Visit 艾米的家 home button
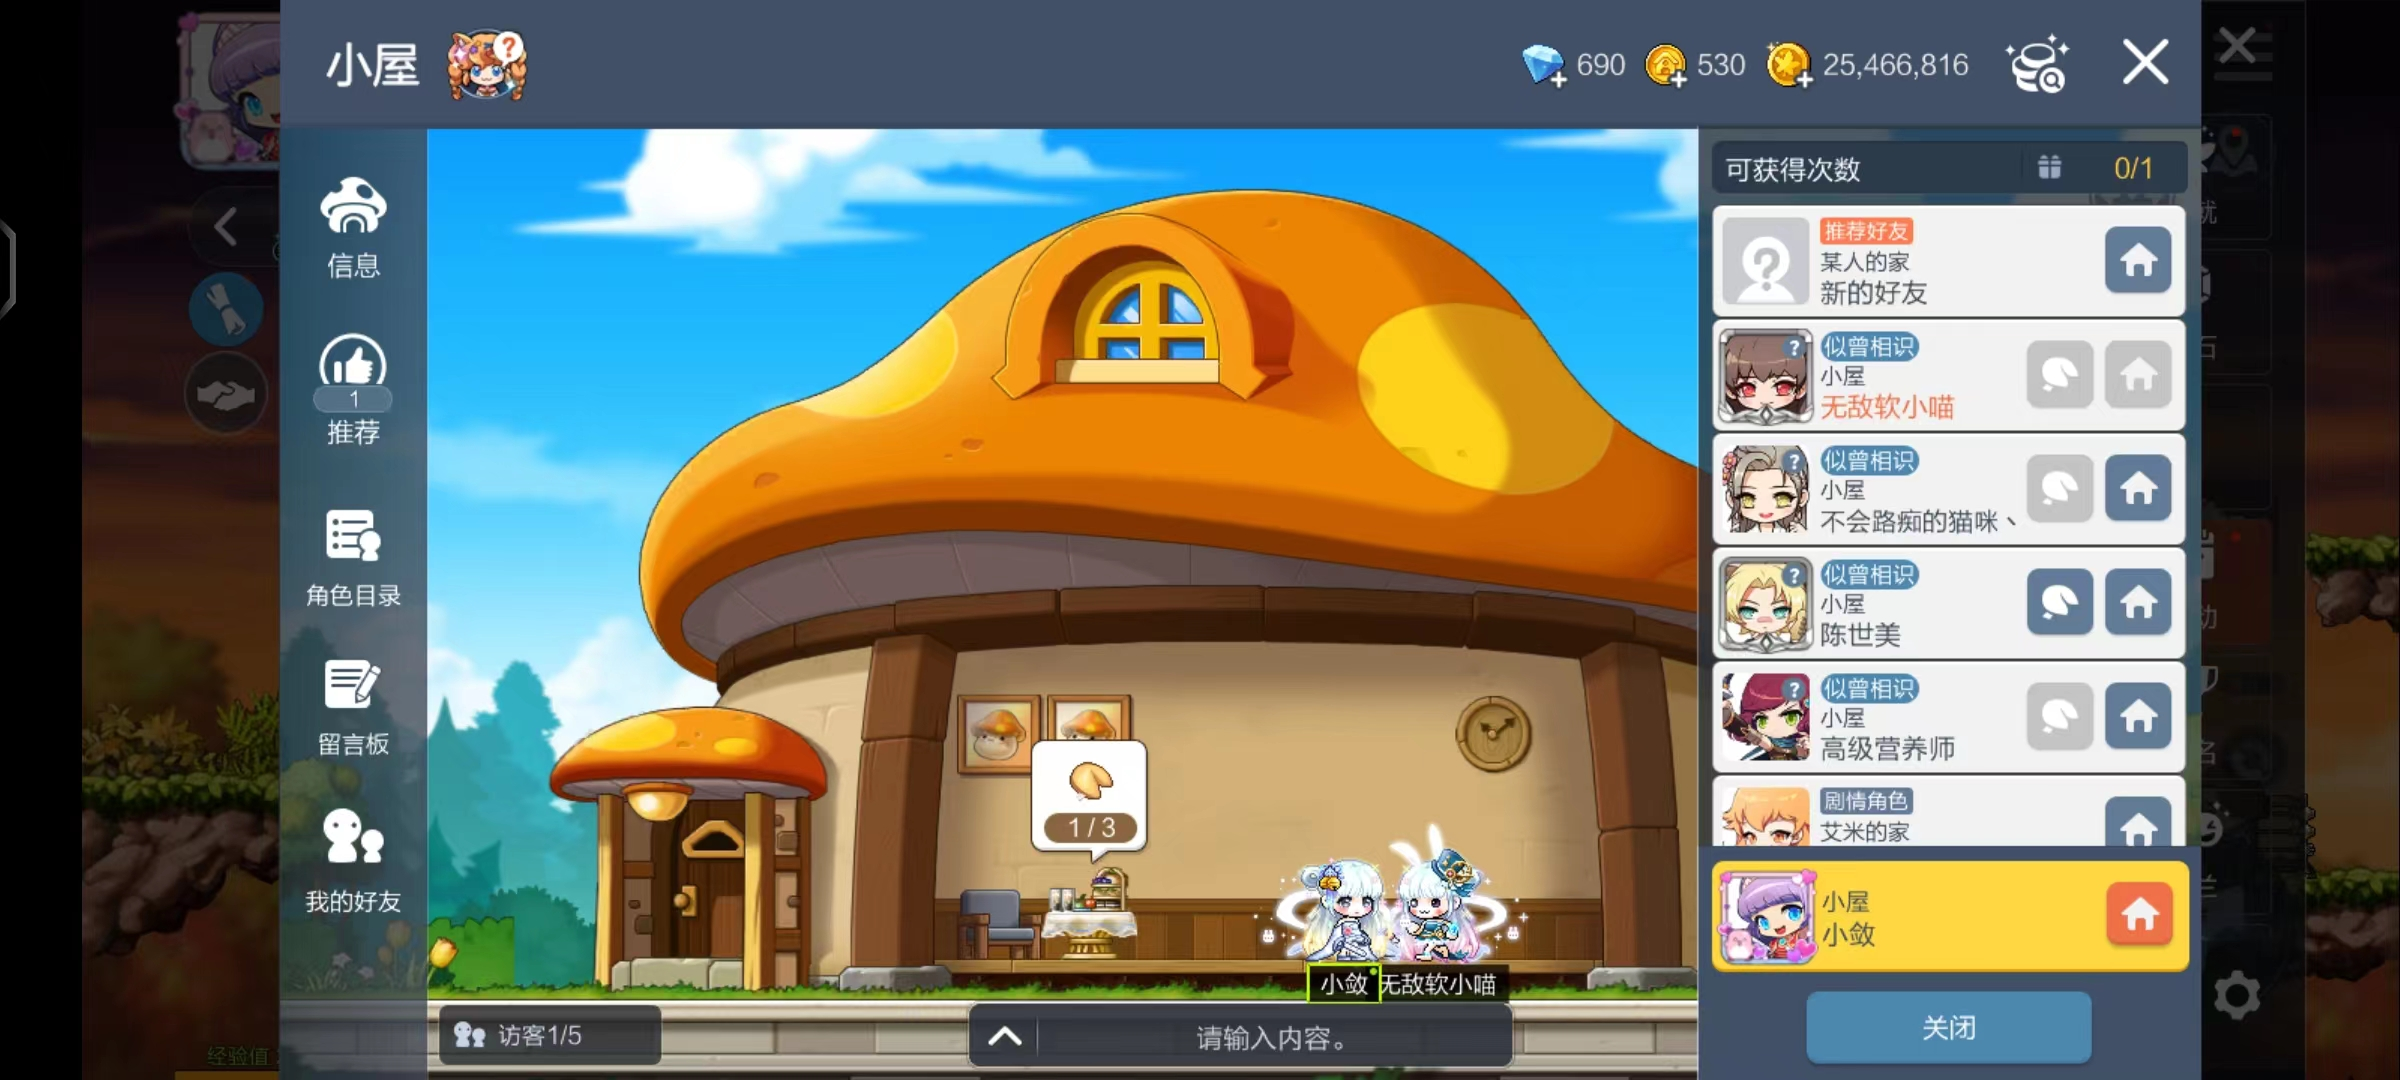 2137,824
